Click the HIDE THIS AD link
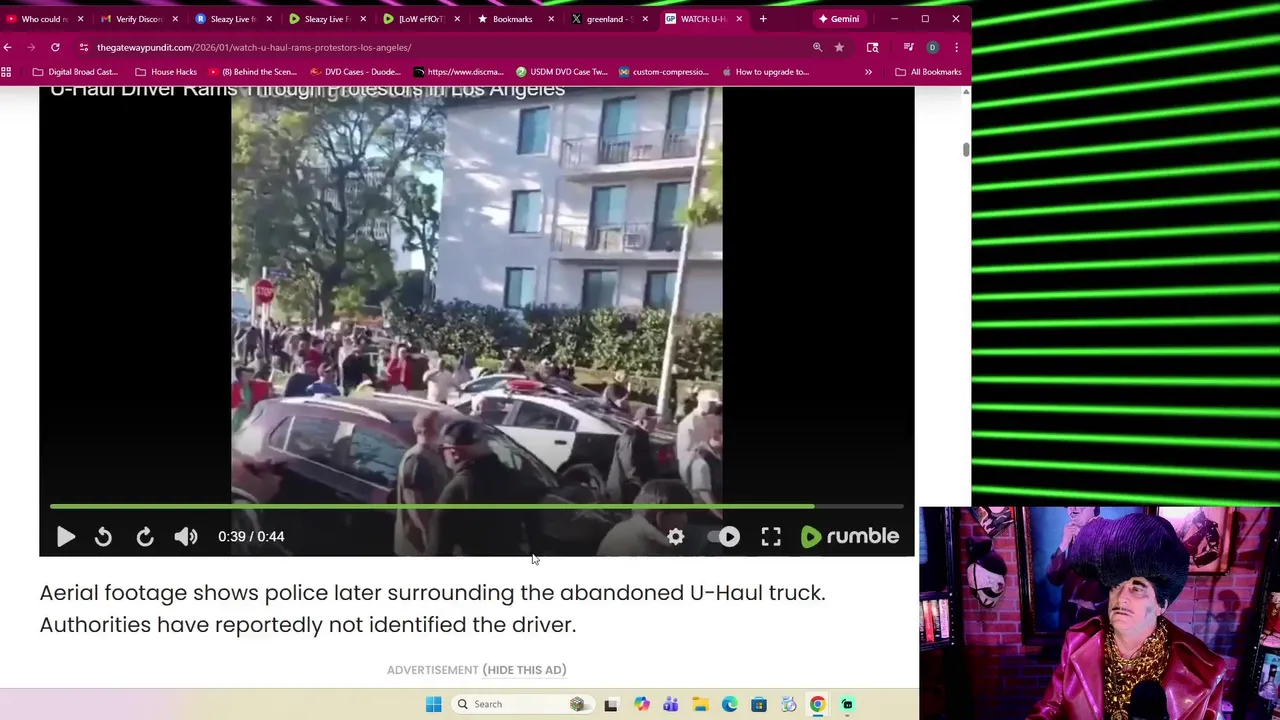1280x720 pixels. tap(525, 670)
